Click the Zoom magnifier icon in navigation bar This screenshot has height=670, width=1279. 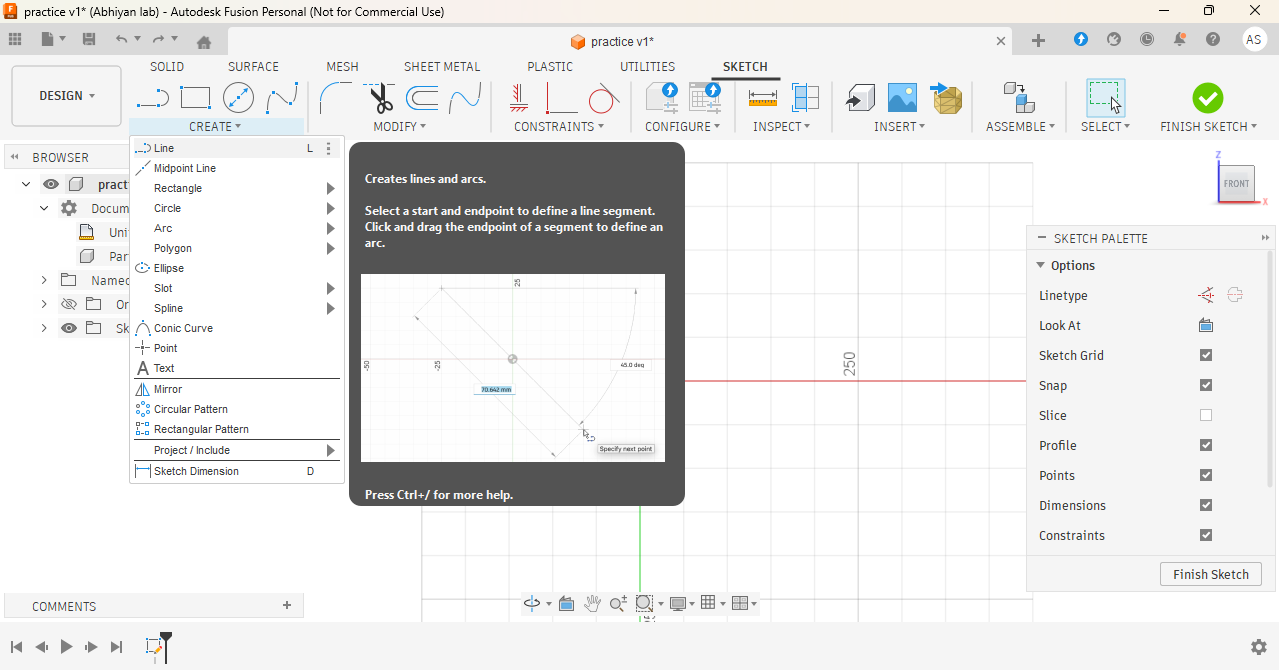618,603
